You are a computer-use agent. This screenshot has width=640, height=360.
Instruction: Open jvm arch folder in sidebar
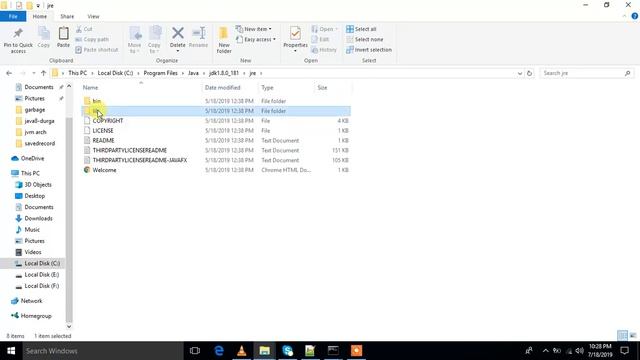coord(35,132)
